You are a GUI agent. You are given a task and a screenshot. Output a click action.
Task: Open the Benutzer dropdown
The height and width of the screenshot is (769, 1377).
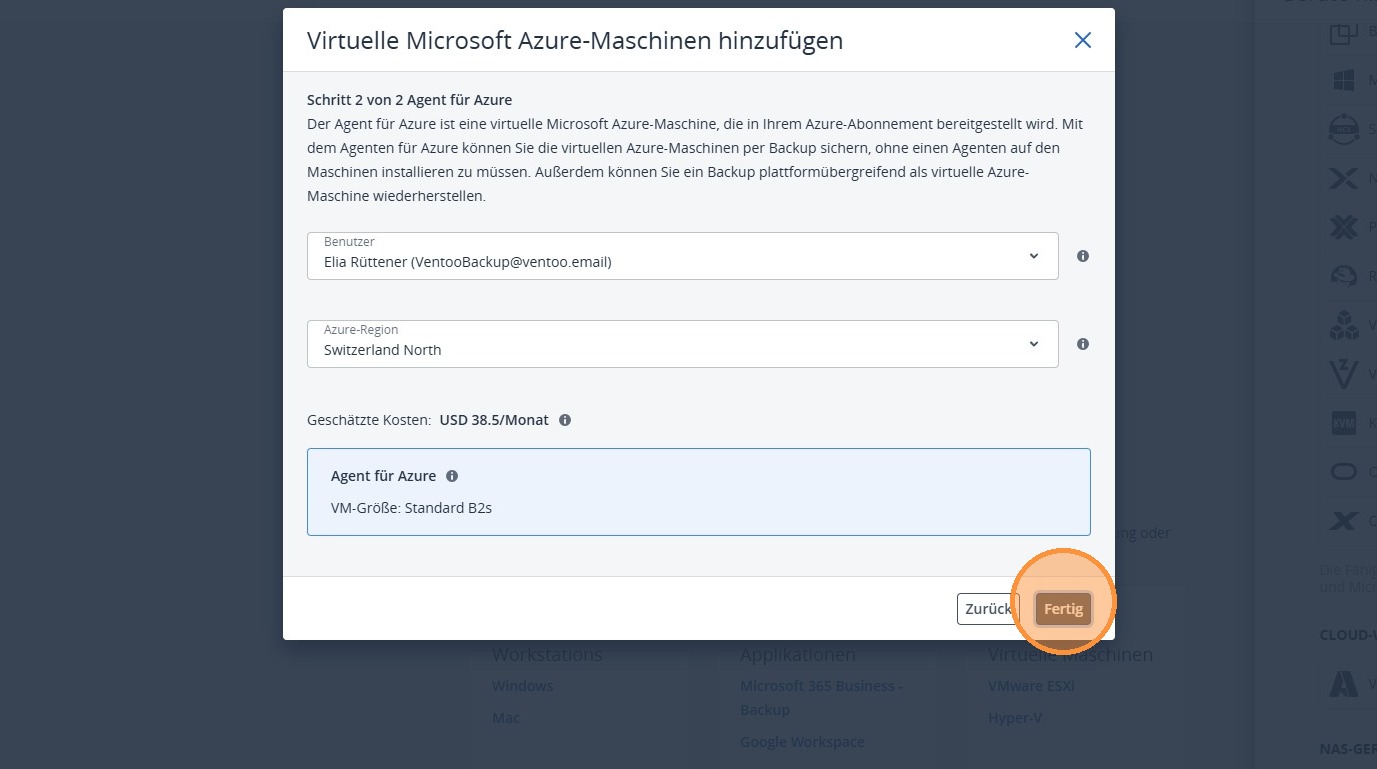[682, 256]
